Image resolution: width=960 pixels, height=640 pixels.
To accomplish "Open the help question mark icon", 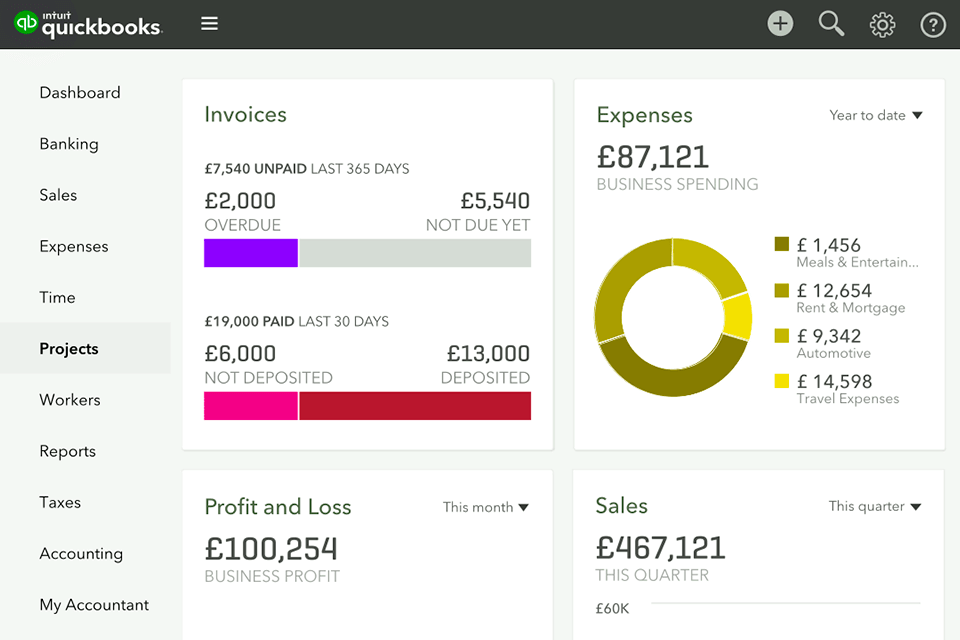I will 933,23.
